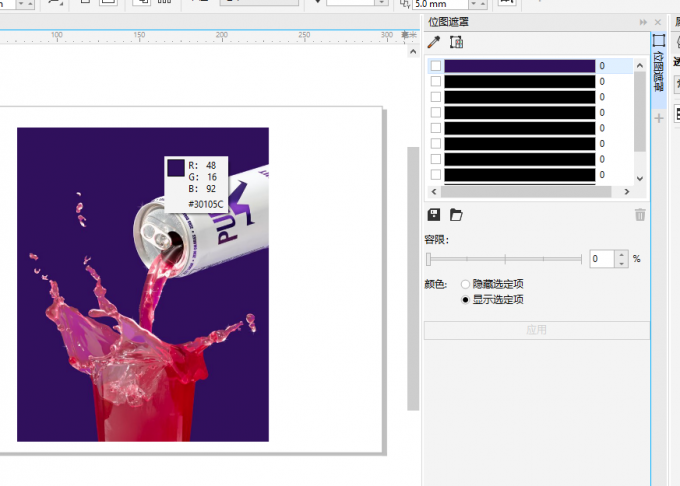Click the plus icon to add a docker
This screenshot has width=680, height=486.
(659, 118)
